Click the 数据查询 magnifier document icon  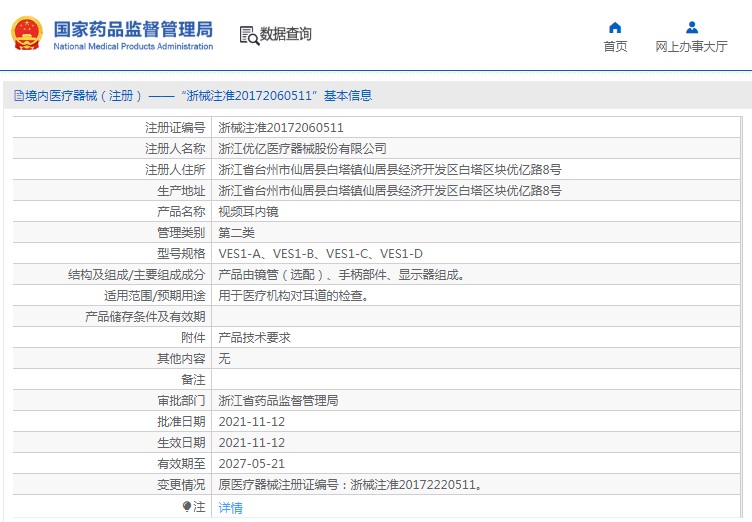248,35
